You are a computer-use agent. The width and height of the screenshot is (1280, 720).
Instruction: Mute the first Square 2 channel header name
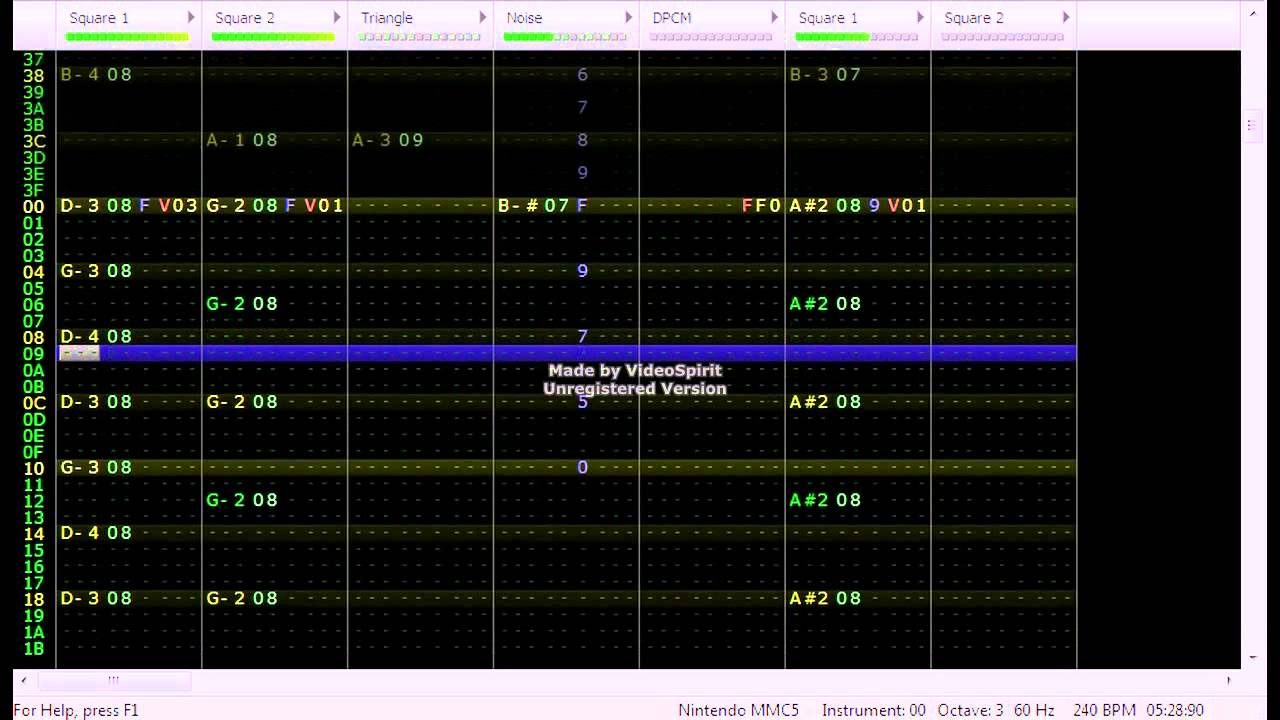(x=245, y=18)
